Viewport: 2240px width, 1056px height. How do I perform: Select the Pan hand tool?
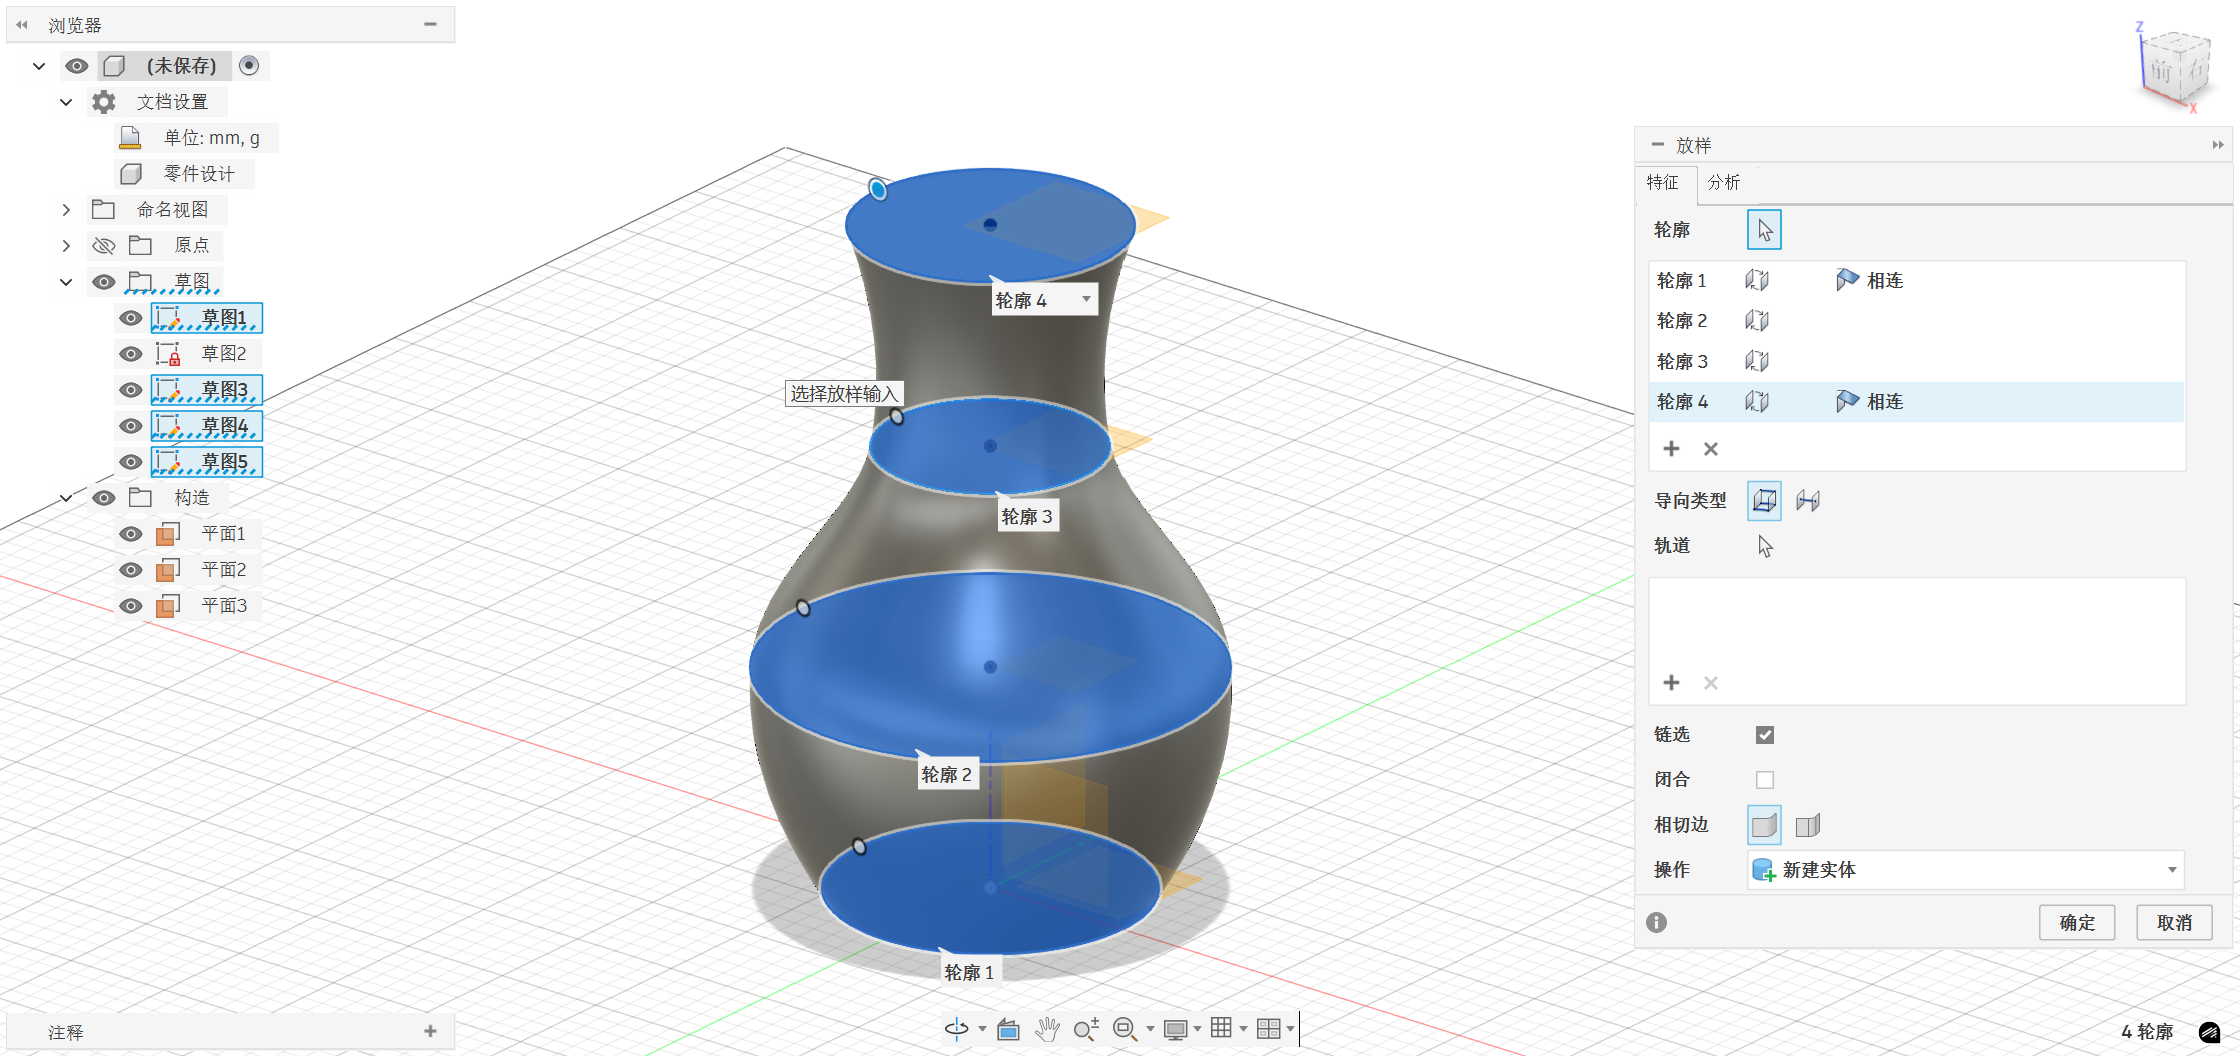(x=1047, y=1029)
